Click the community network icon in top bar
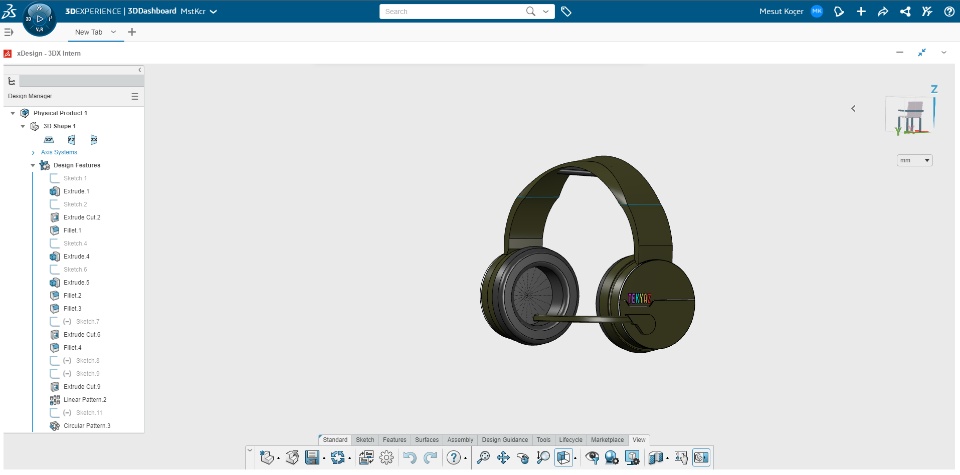Image resolution: width=960 pixels, height=475 pixels. 905,11
